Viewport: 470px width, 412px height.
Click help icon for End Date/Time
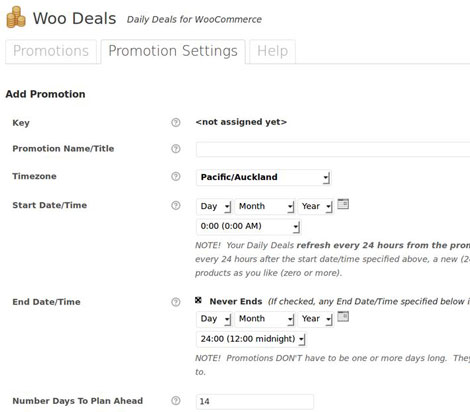pos(176,302)
